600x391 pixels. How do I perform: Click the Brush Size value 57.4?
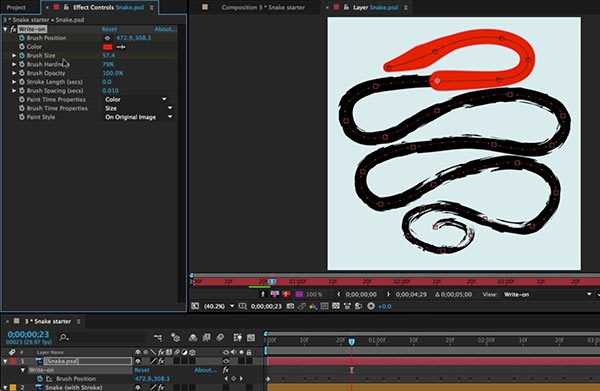pyautogui.click(x=109, y=55)
